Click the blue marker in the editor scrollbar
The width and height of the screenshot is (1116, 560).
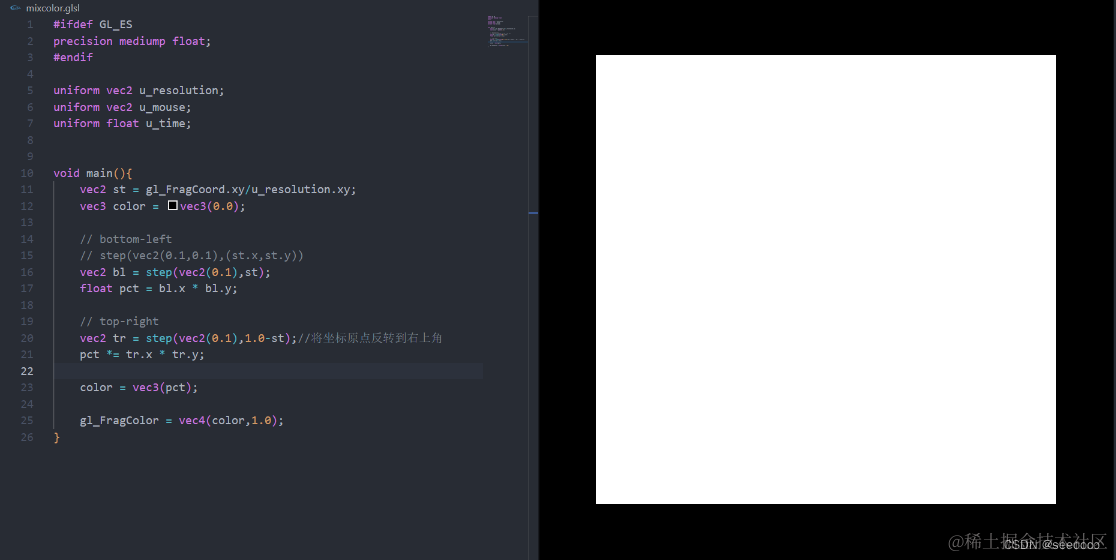click(533, 213)
